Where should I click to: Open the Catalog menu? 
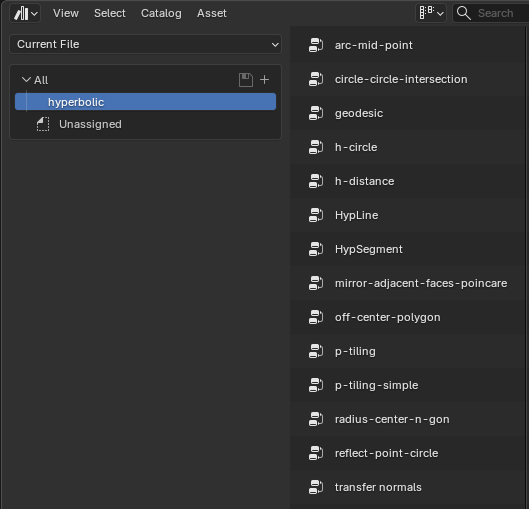(x=161, y=13)
